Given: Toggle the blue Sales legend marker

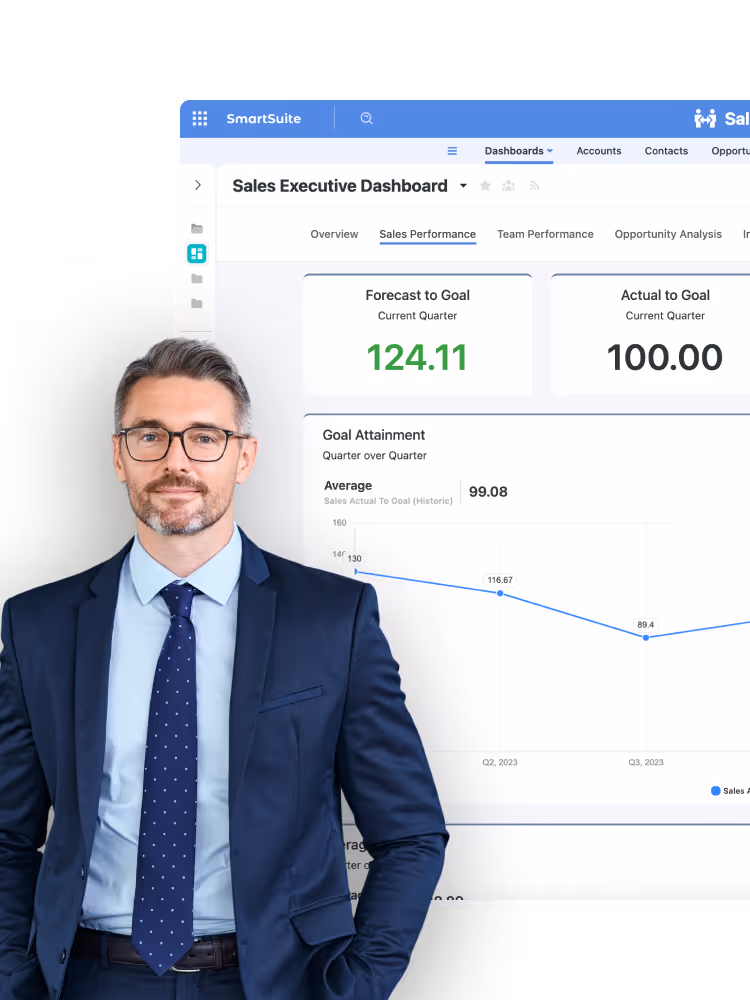Looking at the screenshot, I should point(716,791).
